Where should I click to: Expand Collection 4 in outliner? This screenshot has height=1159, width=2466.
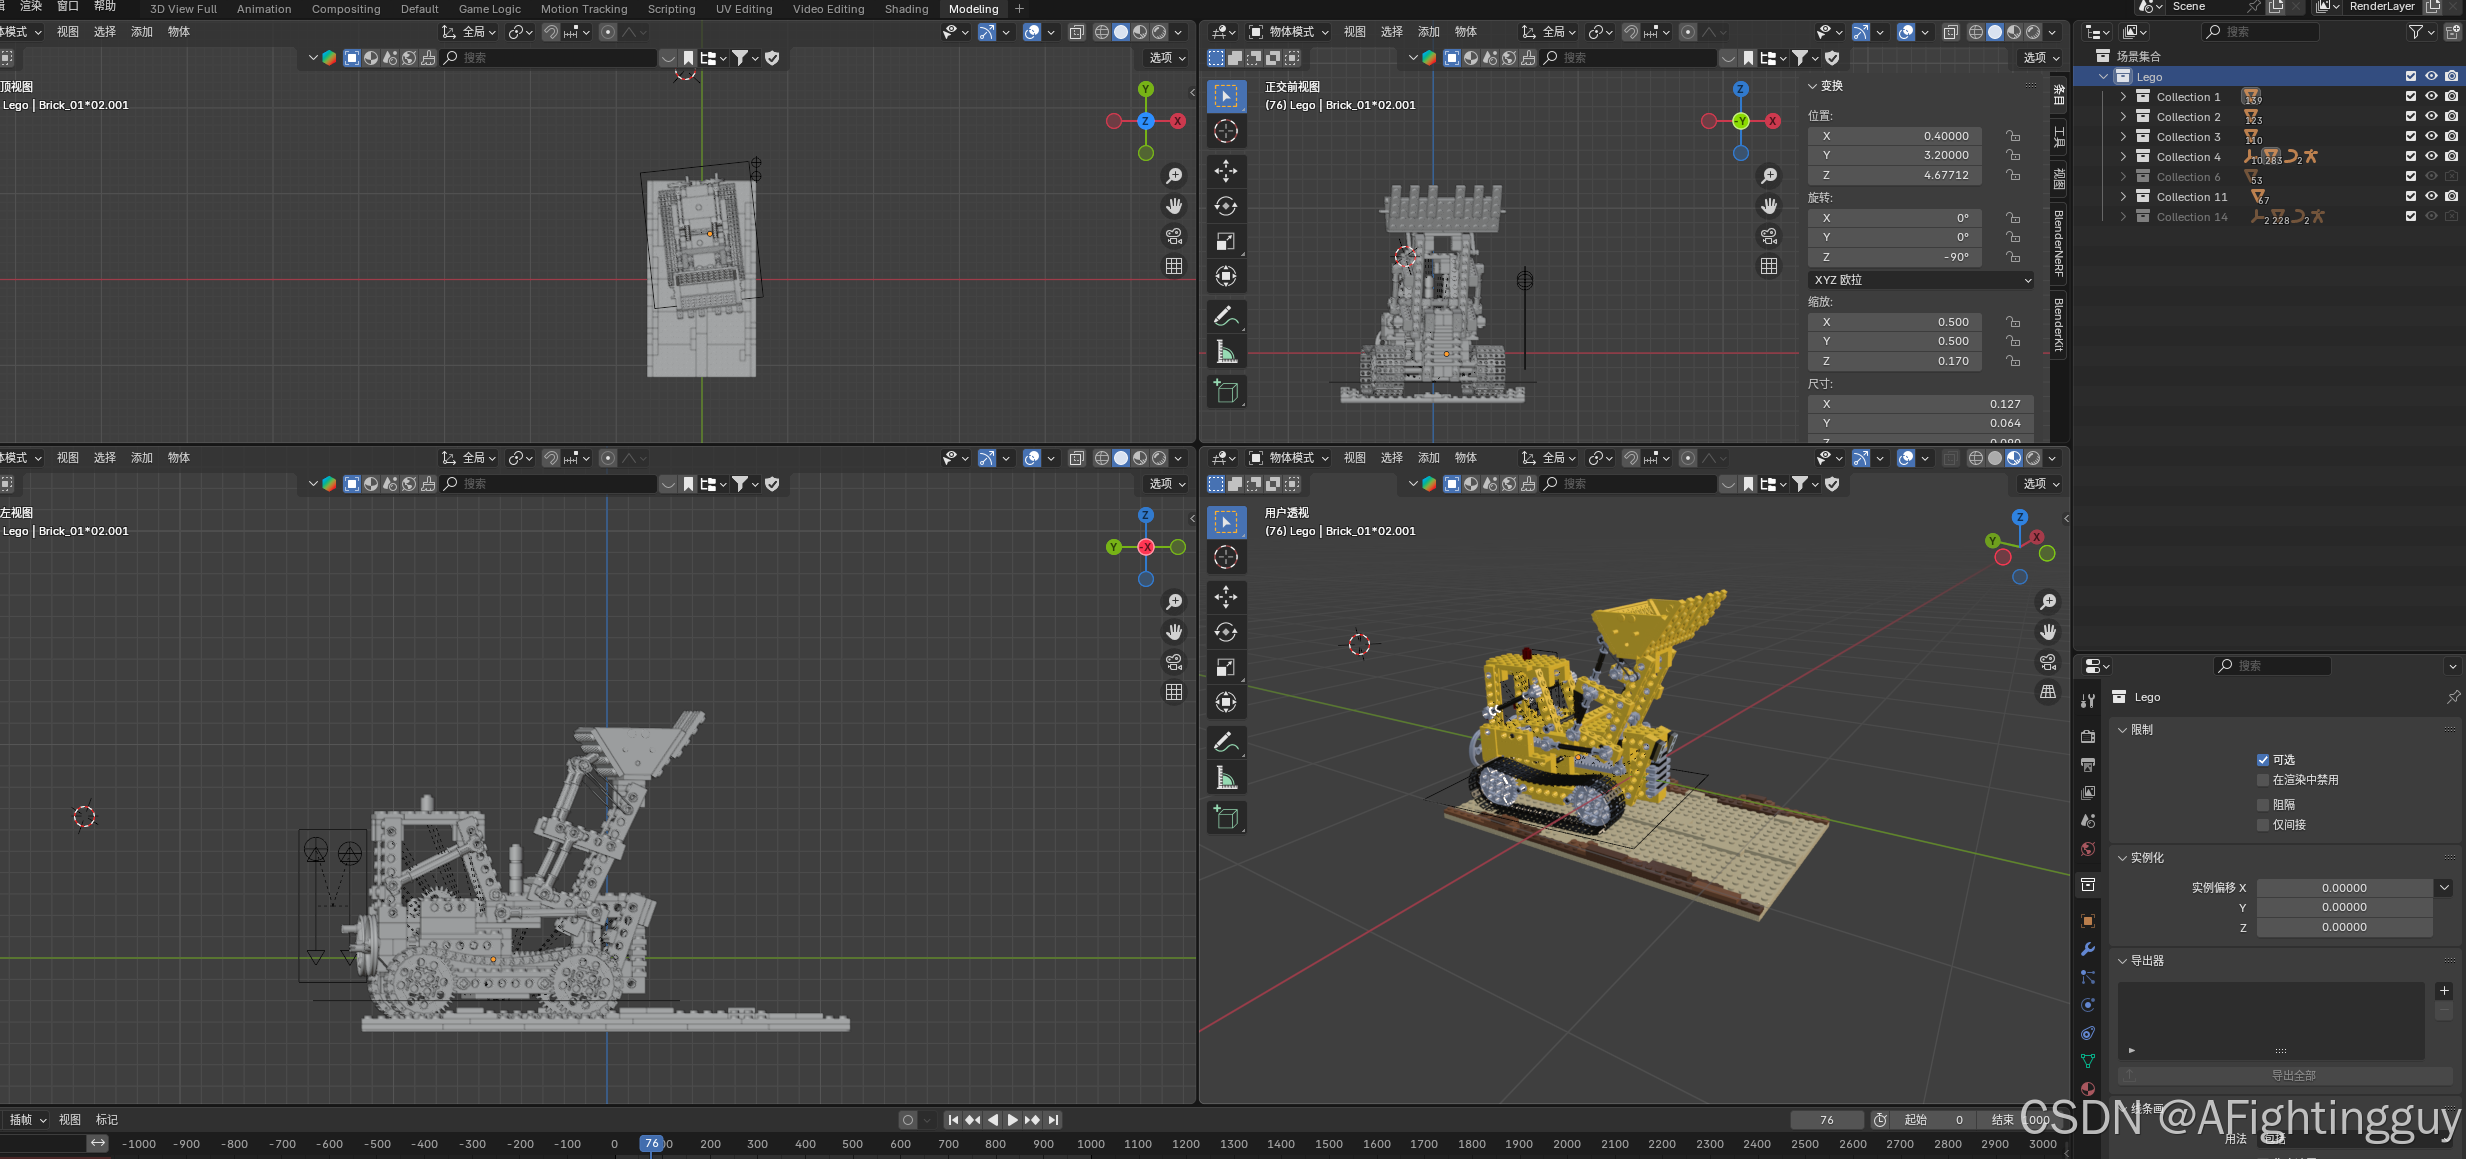2123,157
